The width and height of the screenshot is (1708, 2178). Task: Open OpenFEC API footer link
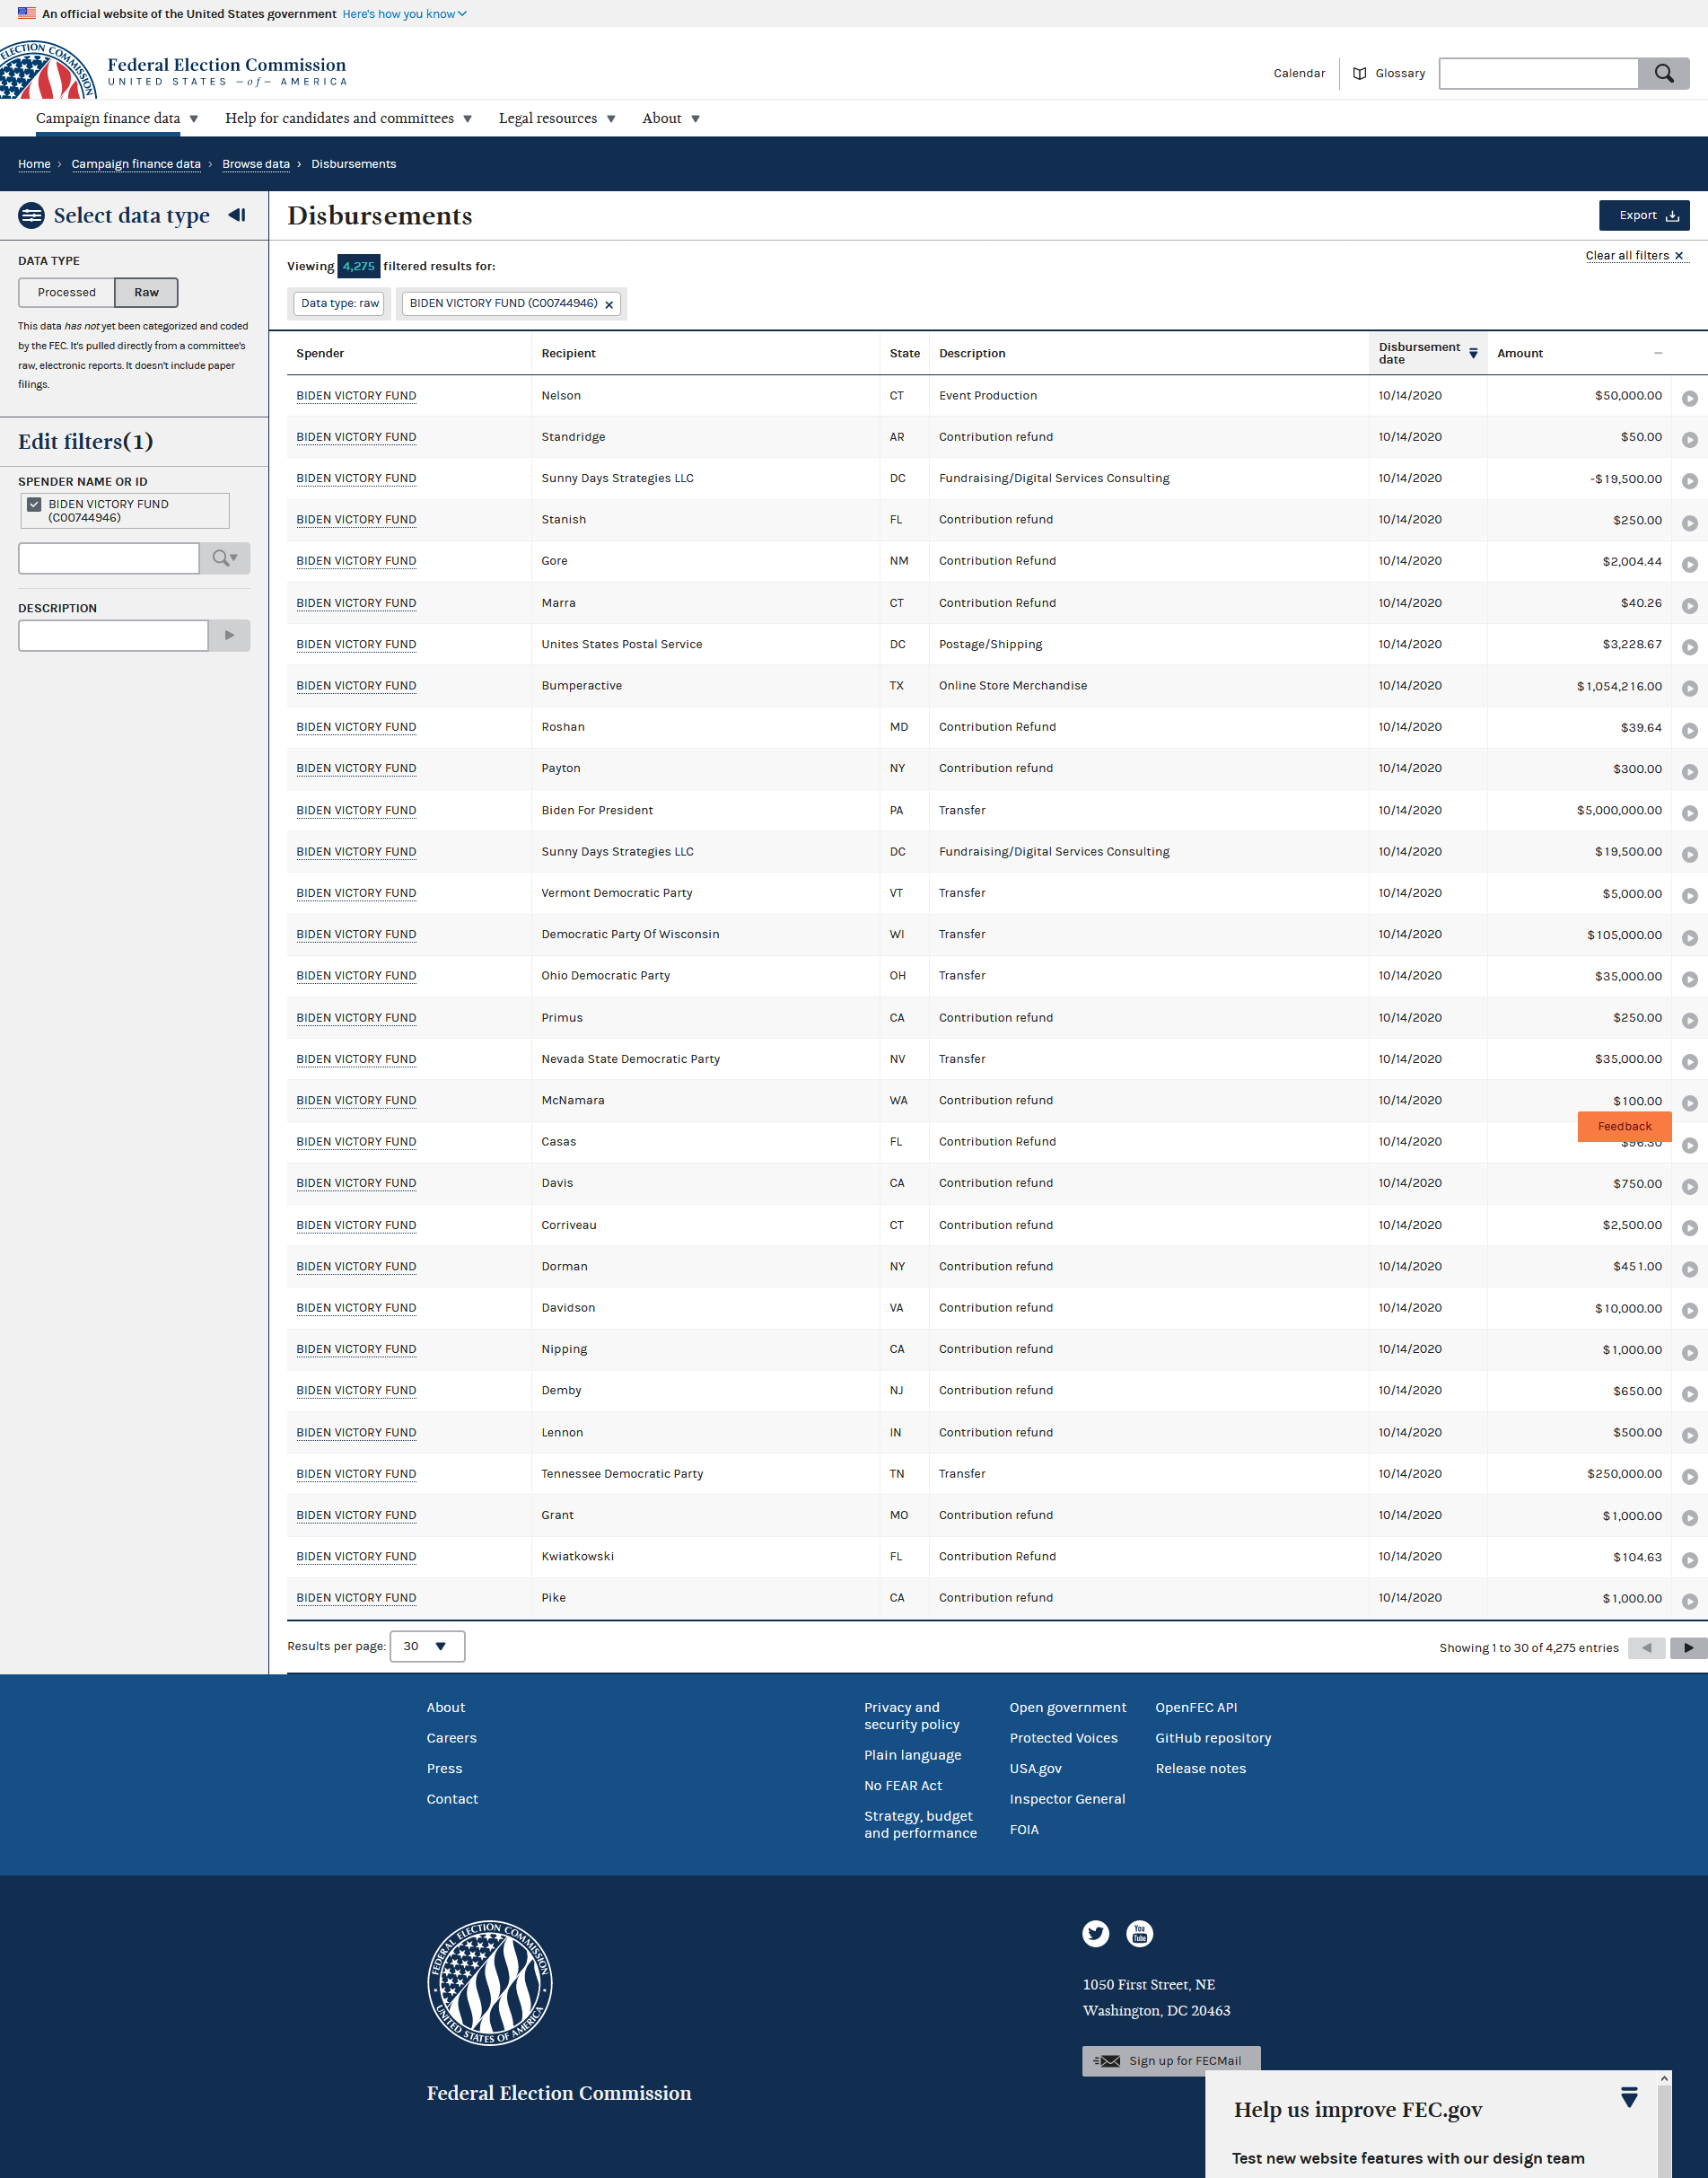1196,1707
